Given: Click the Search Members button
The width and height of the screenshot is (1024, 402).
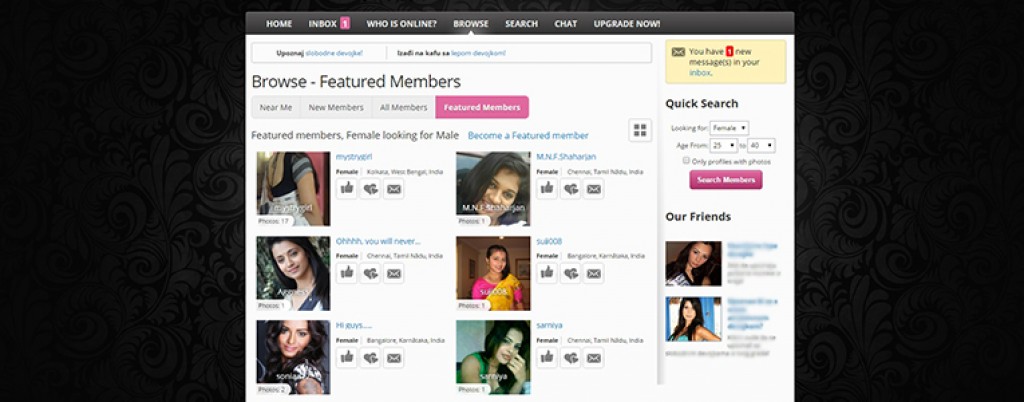Looking at the screenshot, I should 726,179.
